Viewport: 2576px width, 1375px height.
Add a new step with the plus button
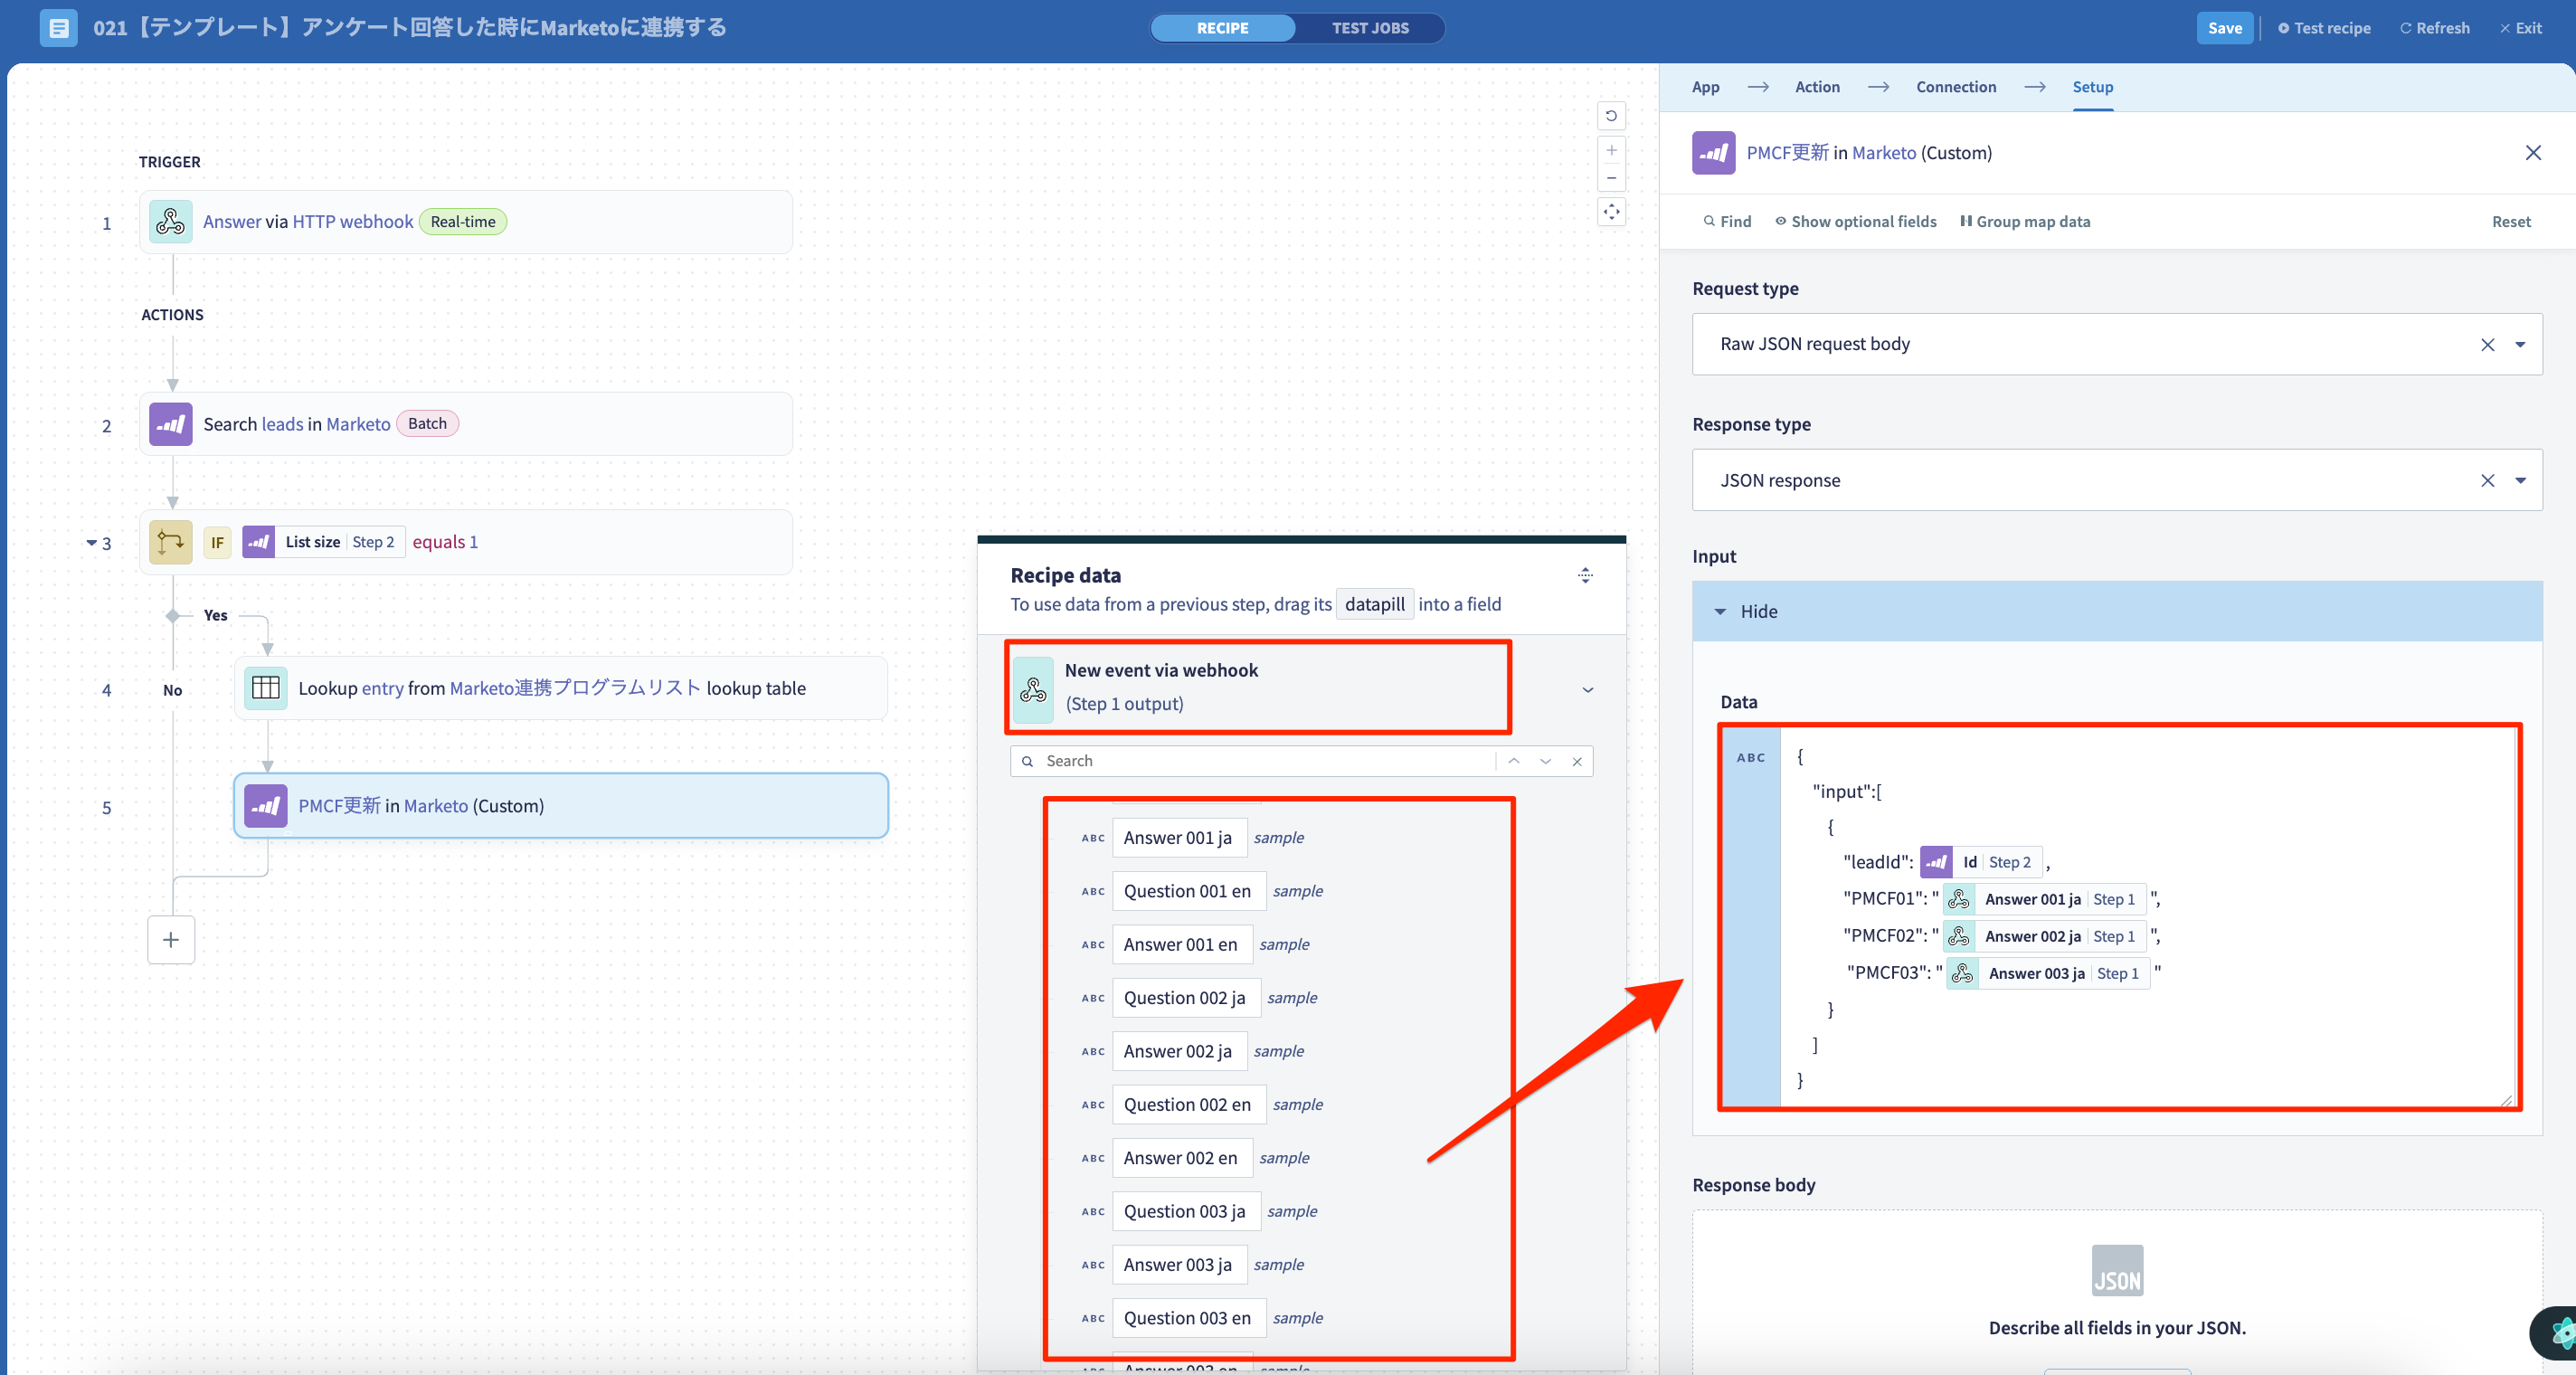tap(171, 940)
